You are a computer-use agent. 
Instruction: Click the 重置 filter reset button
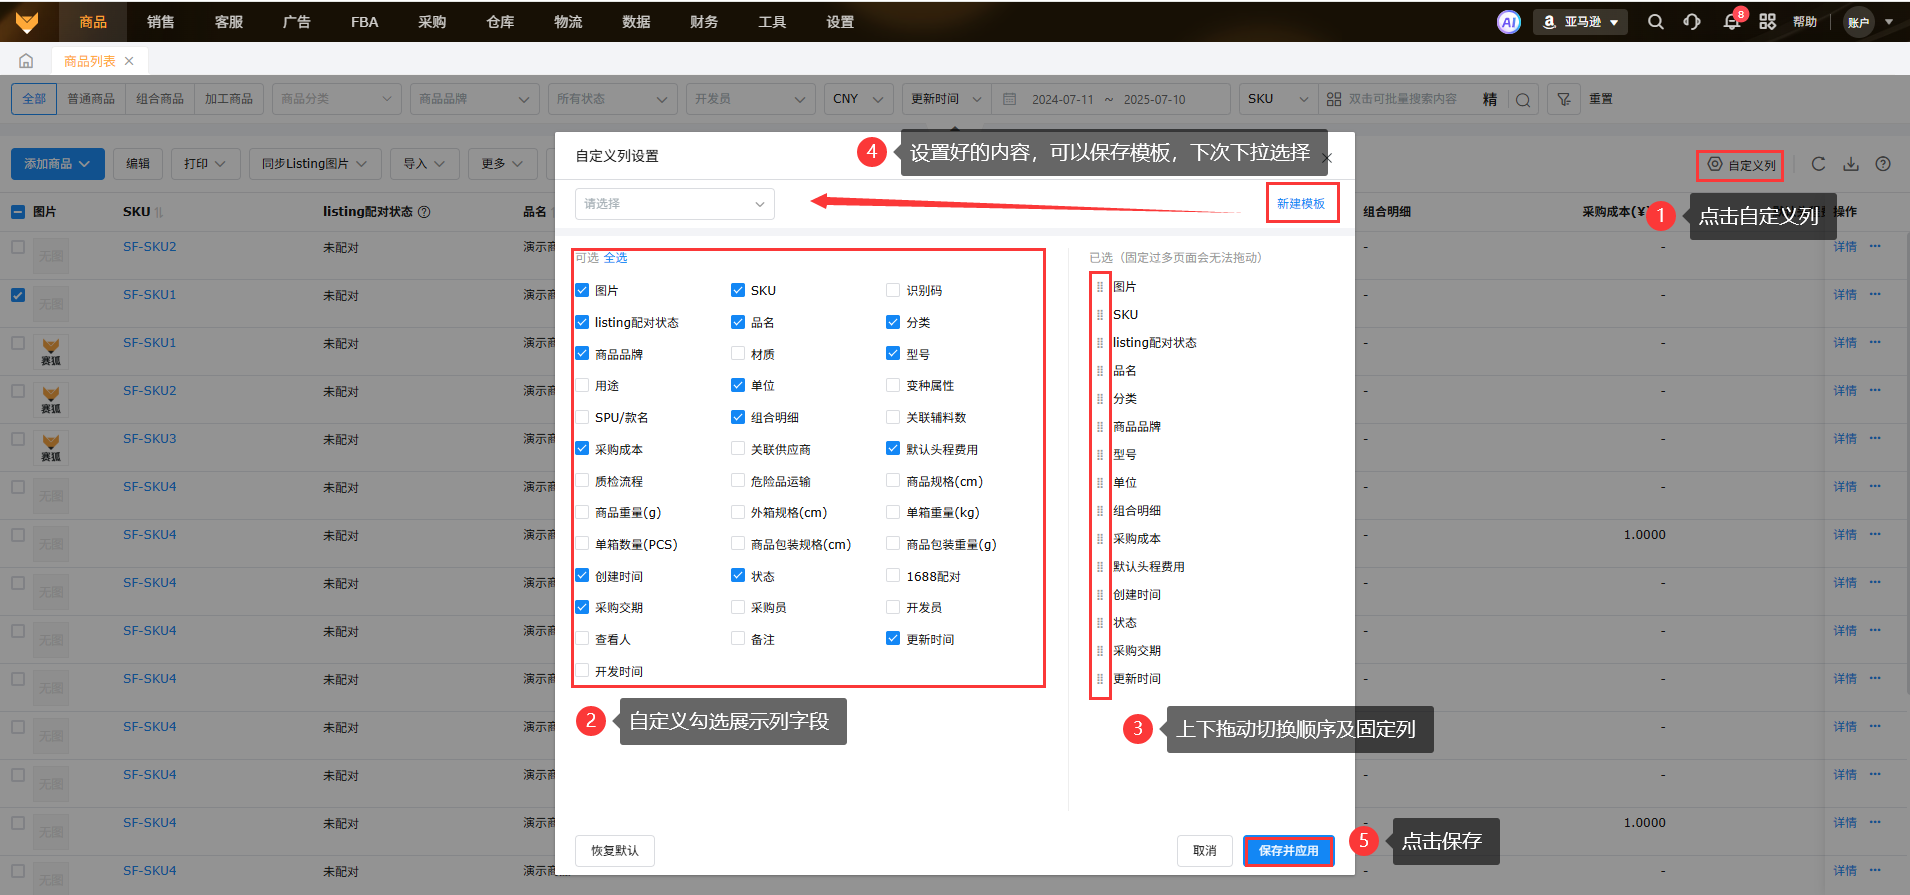point(1601,99)
